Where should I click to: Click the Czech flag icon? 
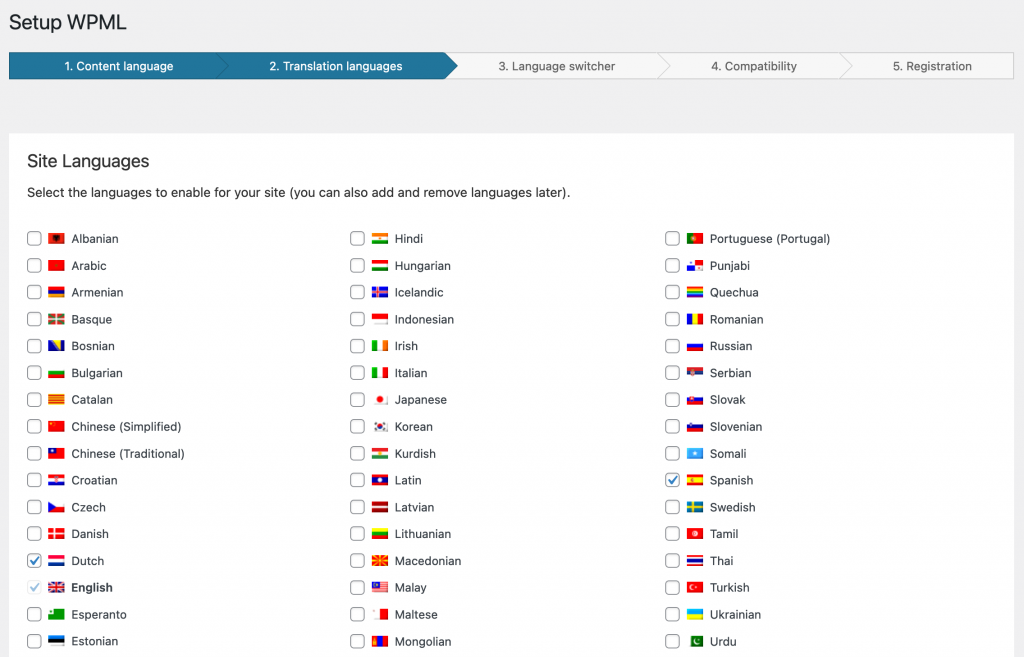(x=56, y=507)
